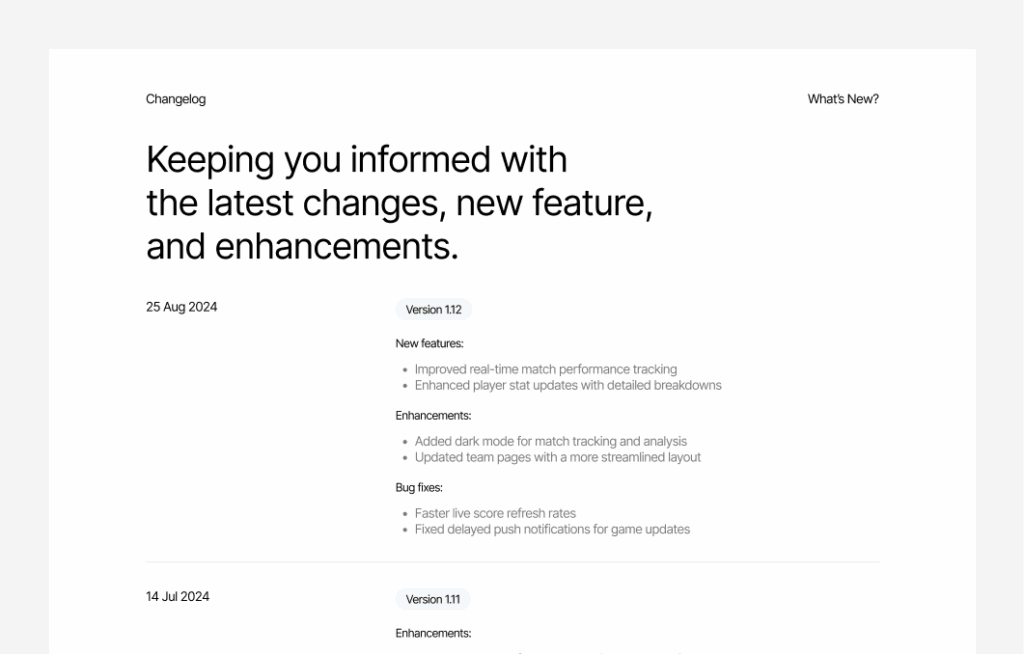Click the updated team pages entry
Viewport: 1024px width, 654px height.
(557, 457)
